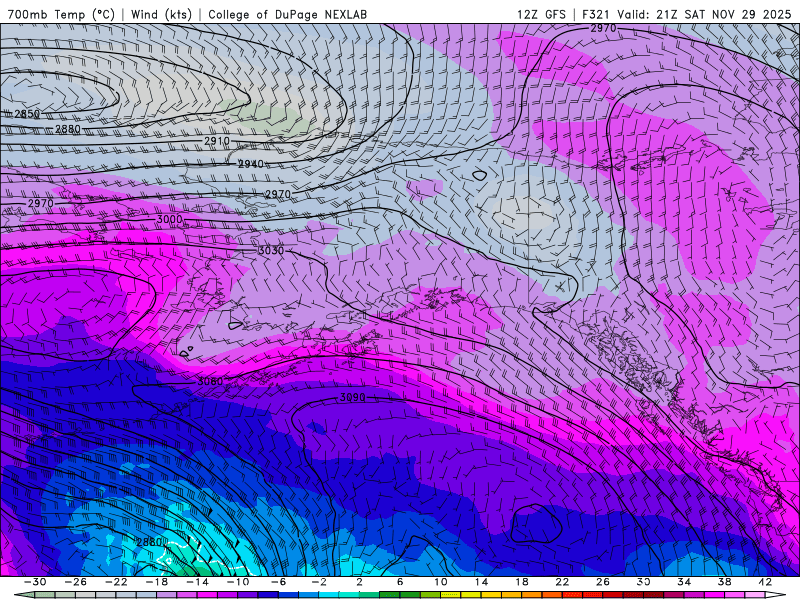Click the 2940 height contour label
800x600 pixels.
tap(251, 164)
